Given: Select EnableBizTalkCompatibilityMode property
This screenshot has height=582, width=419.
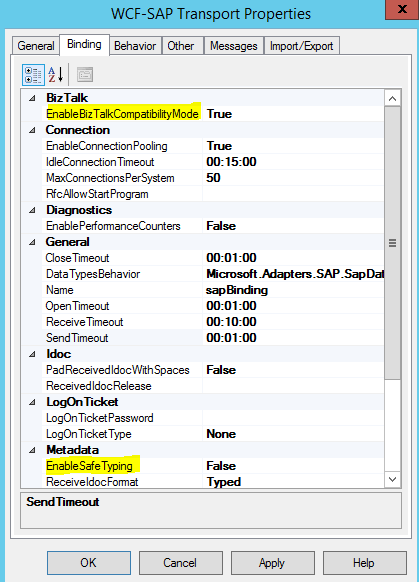Looking at the screenshot, I should coord(122,114).
